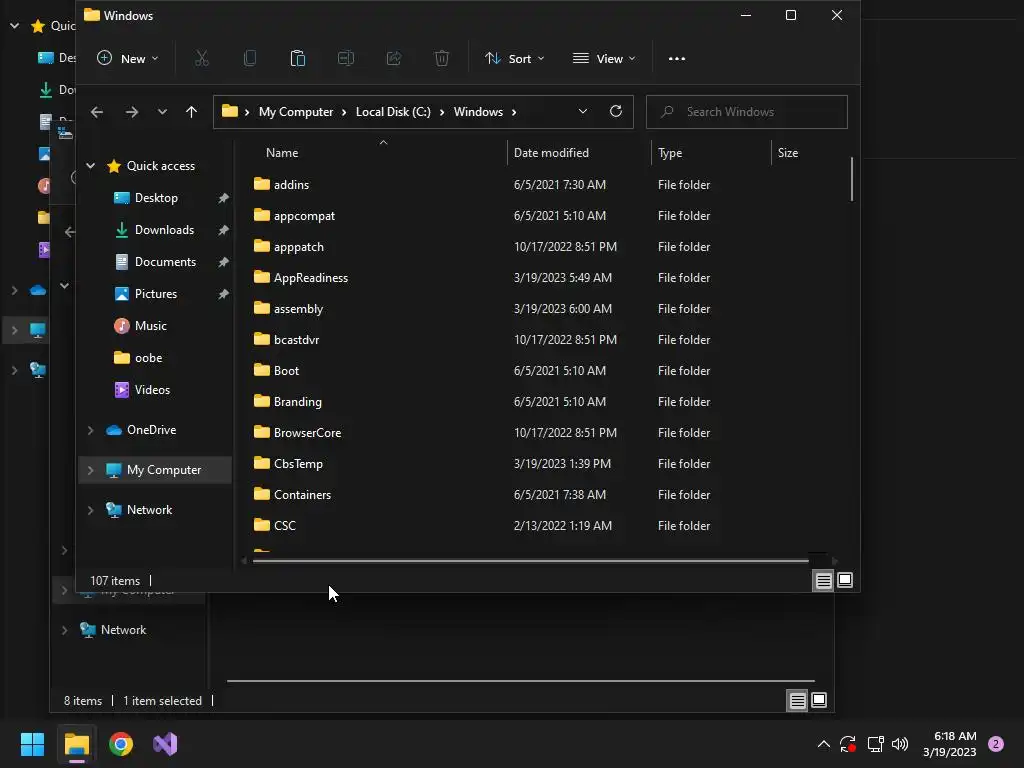Go up one folder level
Viewport: 1024px width, 768px height.
[x=191, y=112]
